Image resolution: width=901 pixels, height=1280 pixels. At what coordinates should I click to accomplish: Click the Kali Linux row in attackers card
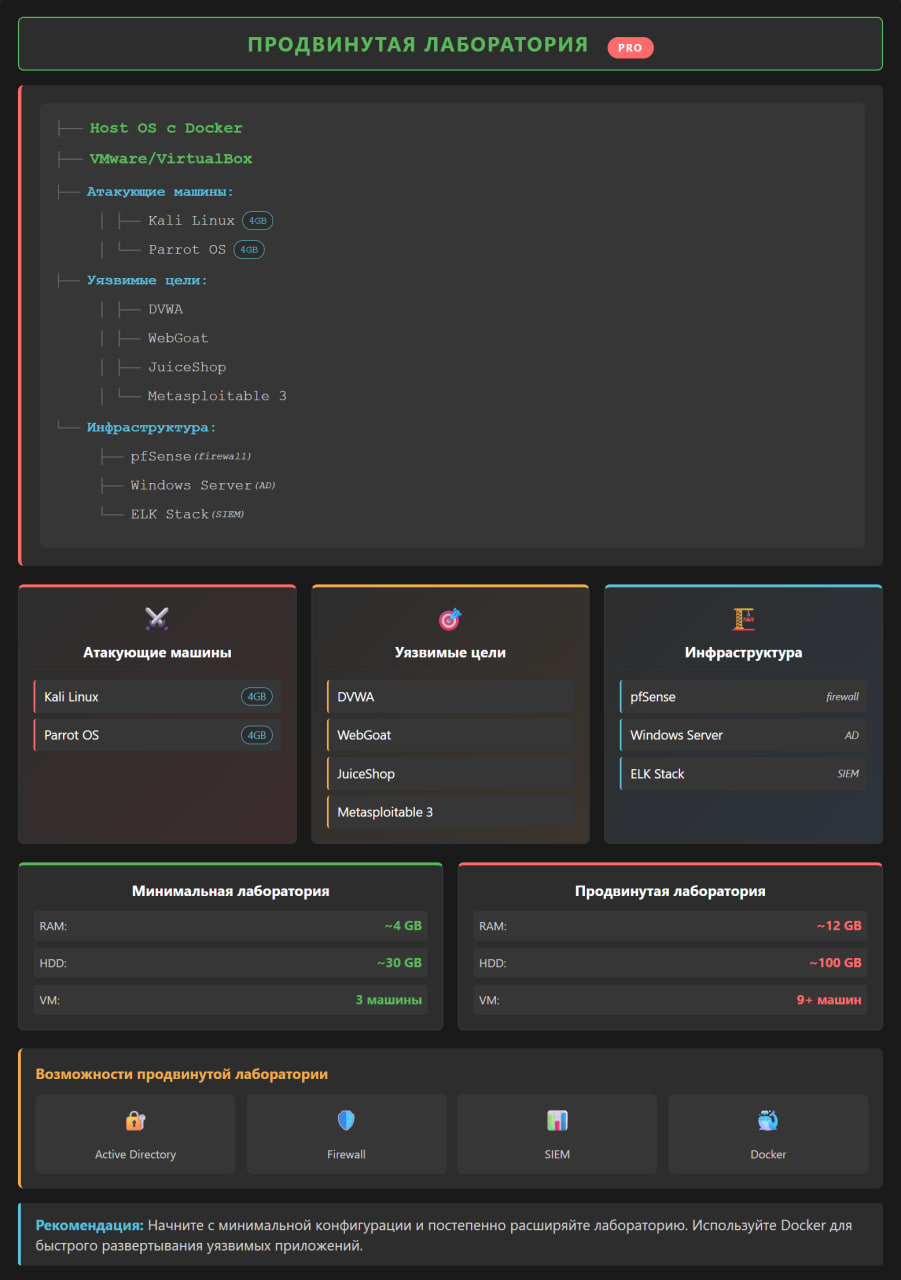(x=157, y=697)
